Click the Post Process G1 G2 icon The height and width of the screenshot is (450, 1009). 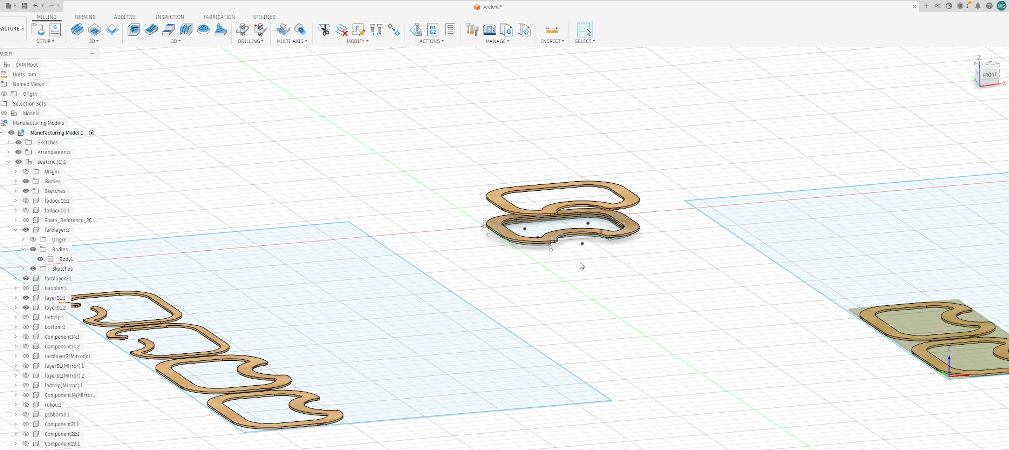tap(433, 30)
